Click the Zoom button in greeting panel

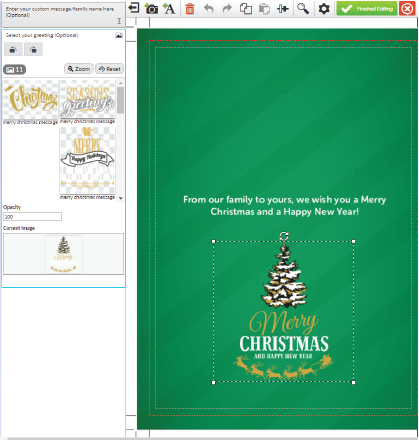pyautogui.click(x=79, y=69)
